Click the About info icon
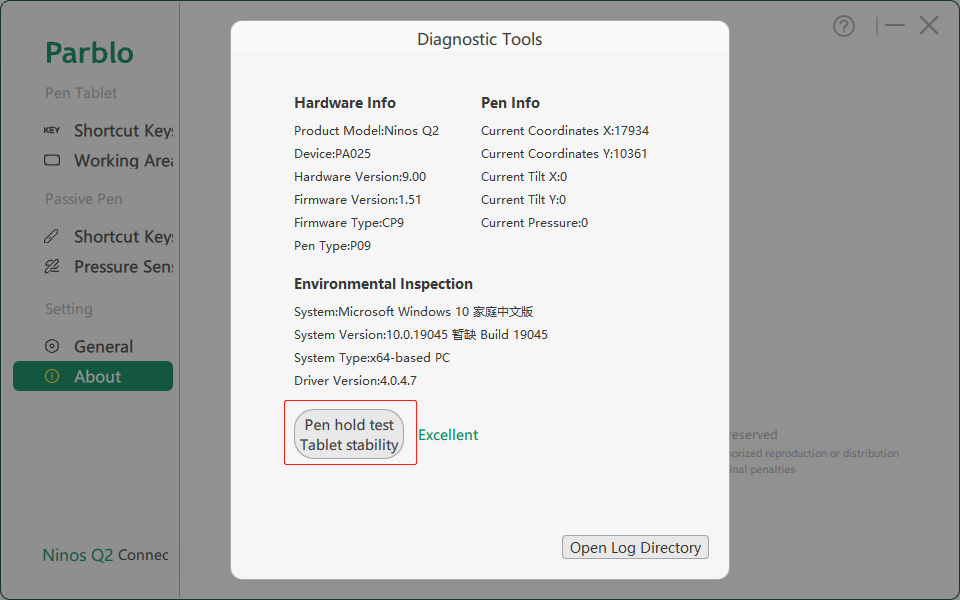The image size is (960, 600). (x=52, y=376)
